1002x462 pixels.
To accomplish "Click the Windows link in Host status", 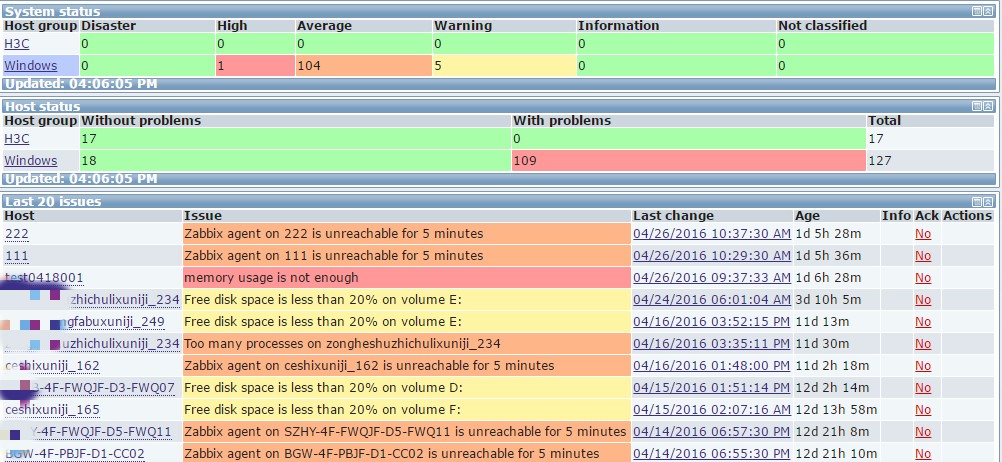I will [x=31, y=161].
